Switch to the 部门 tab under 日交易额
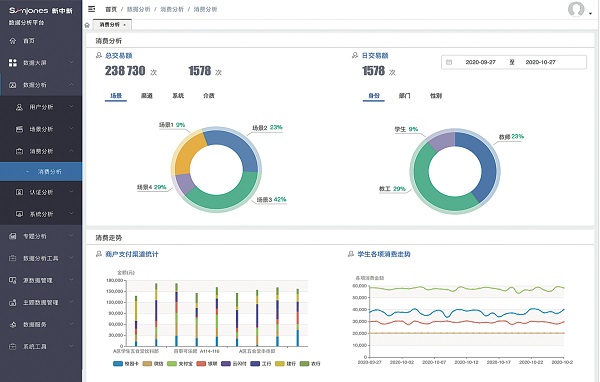 tap(404, 96)
